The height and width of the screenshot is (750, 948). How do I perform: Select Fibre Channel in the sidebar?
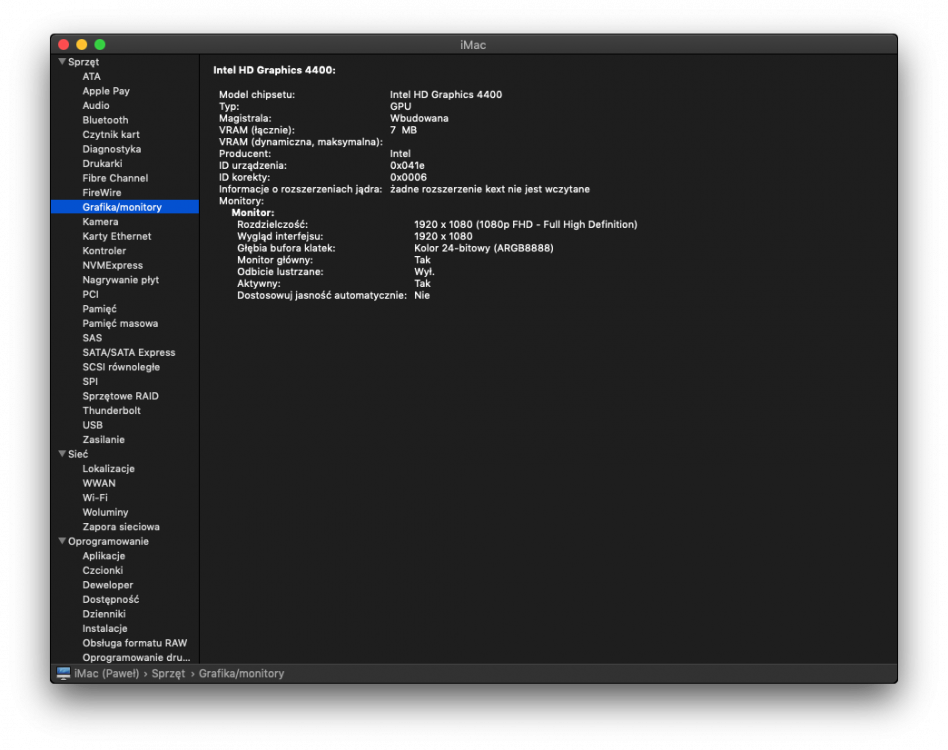[115, 178]
